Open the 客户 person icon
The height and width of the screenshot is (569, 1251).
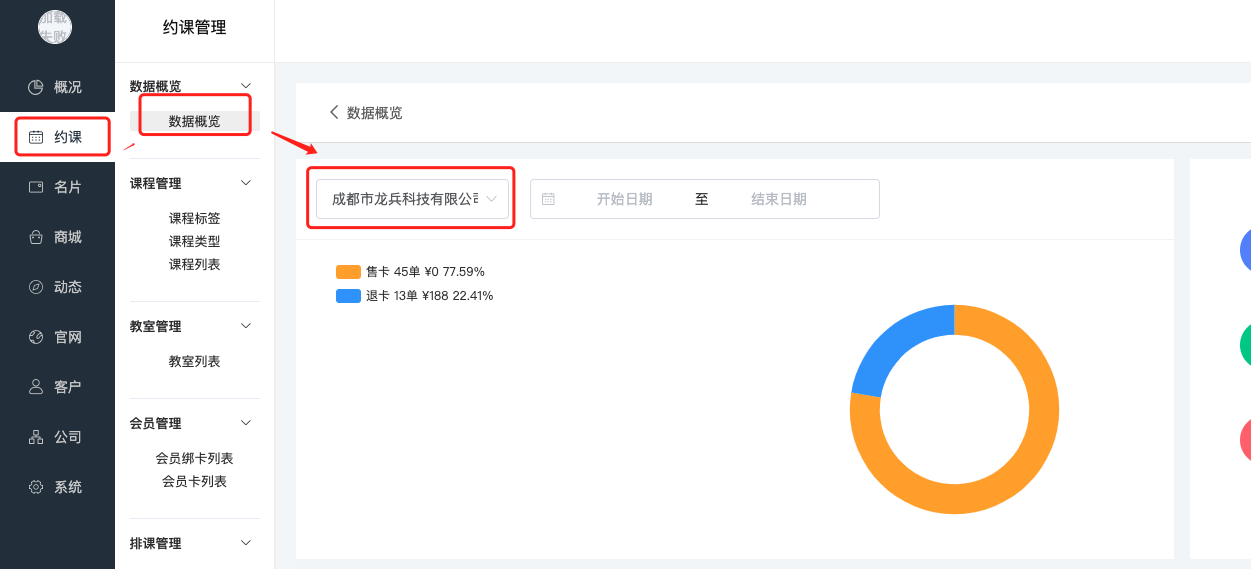(x=36, y=387)
